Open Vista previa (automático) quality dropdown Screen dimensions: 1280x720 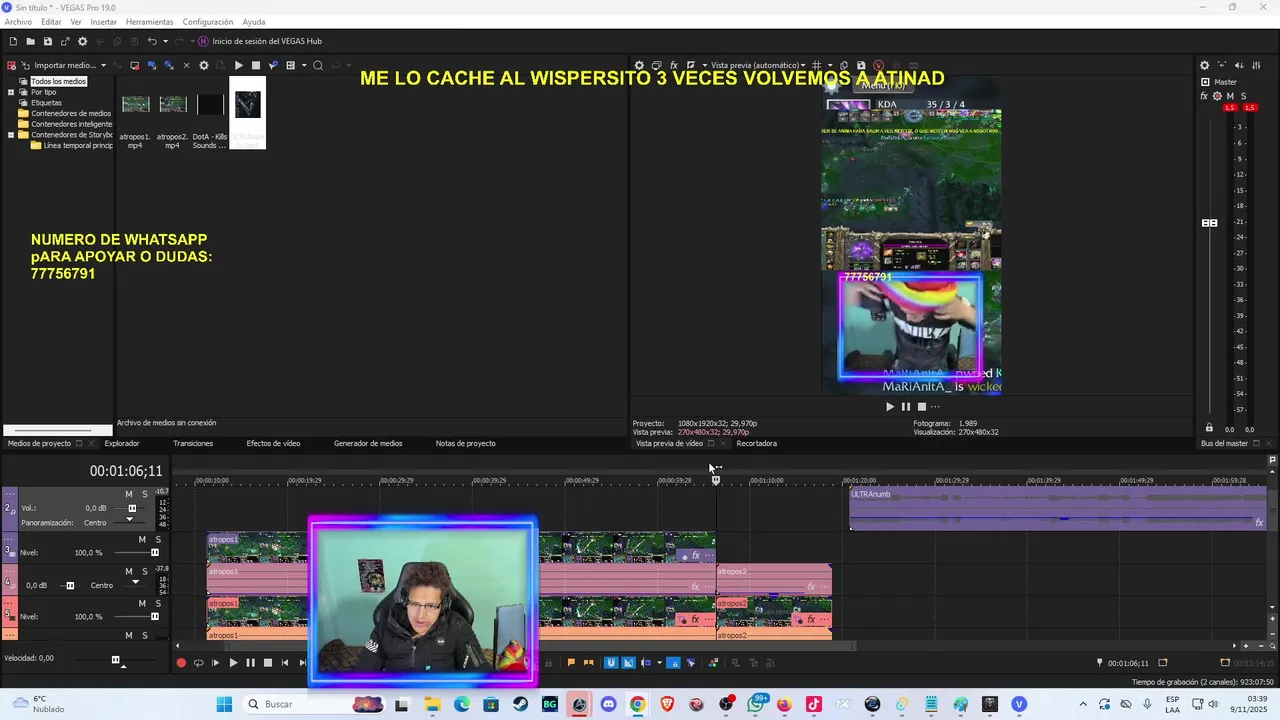tap(758, 65)
